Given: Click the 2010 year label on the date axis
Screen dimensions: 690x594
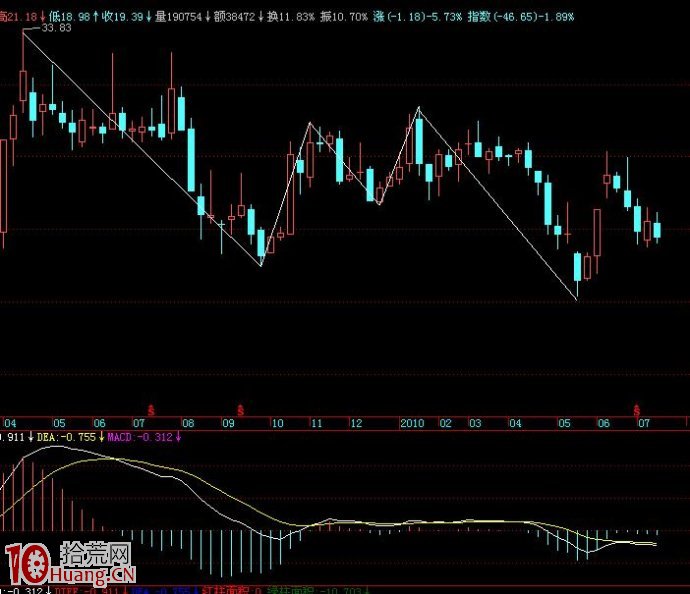Looking at the screenshot, I should click(x=412, y=423).
